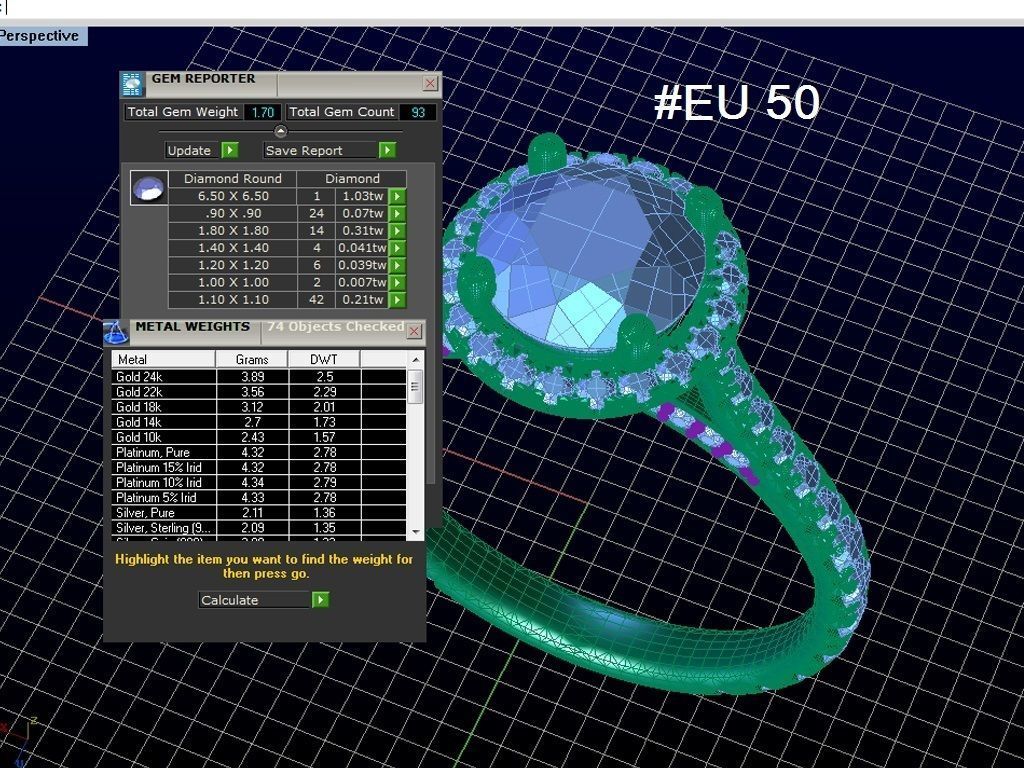Click the Diamond material column header

point(352,178)
